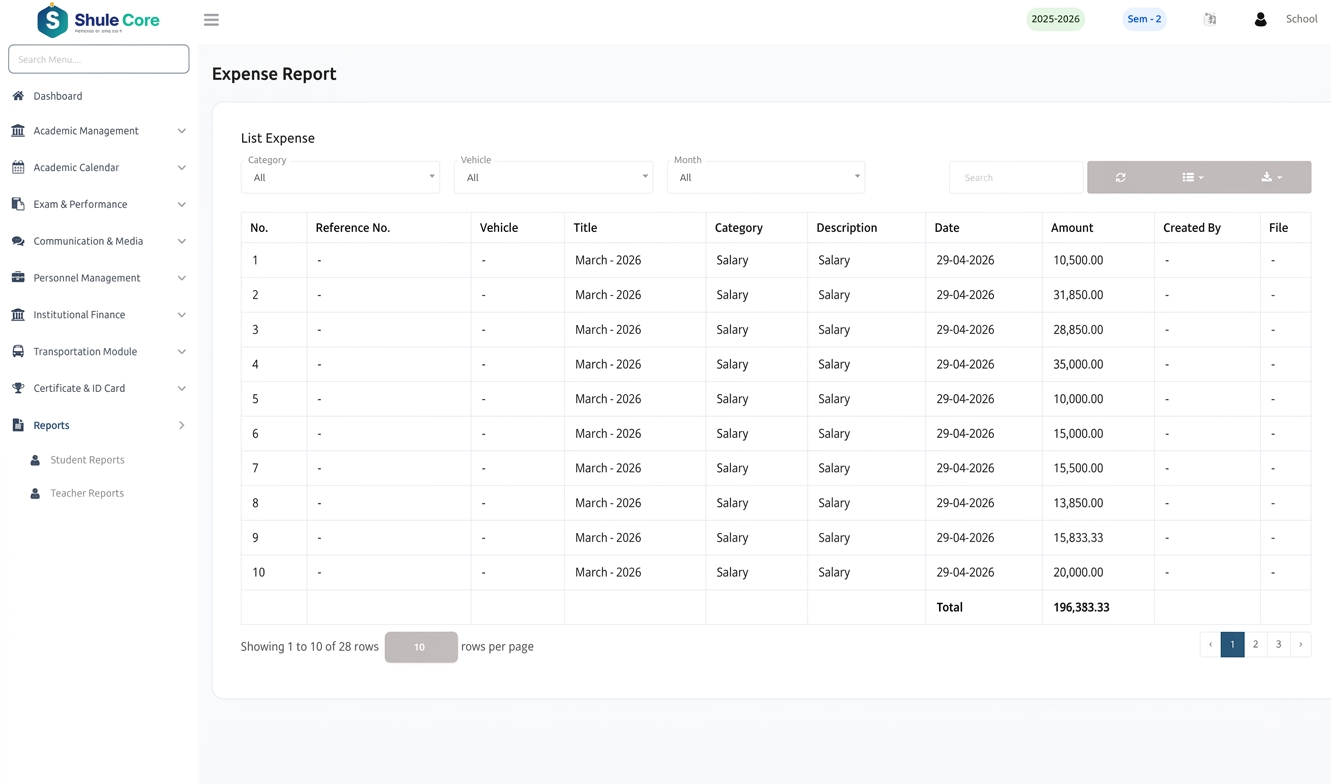Click the Dashboard home icon
The width and height of the screenshot is (1331, 784).
(x=18, y=96)
